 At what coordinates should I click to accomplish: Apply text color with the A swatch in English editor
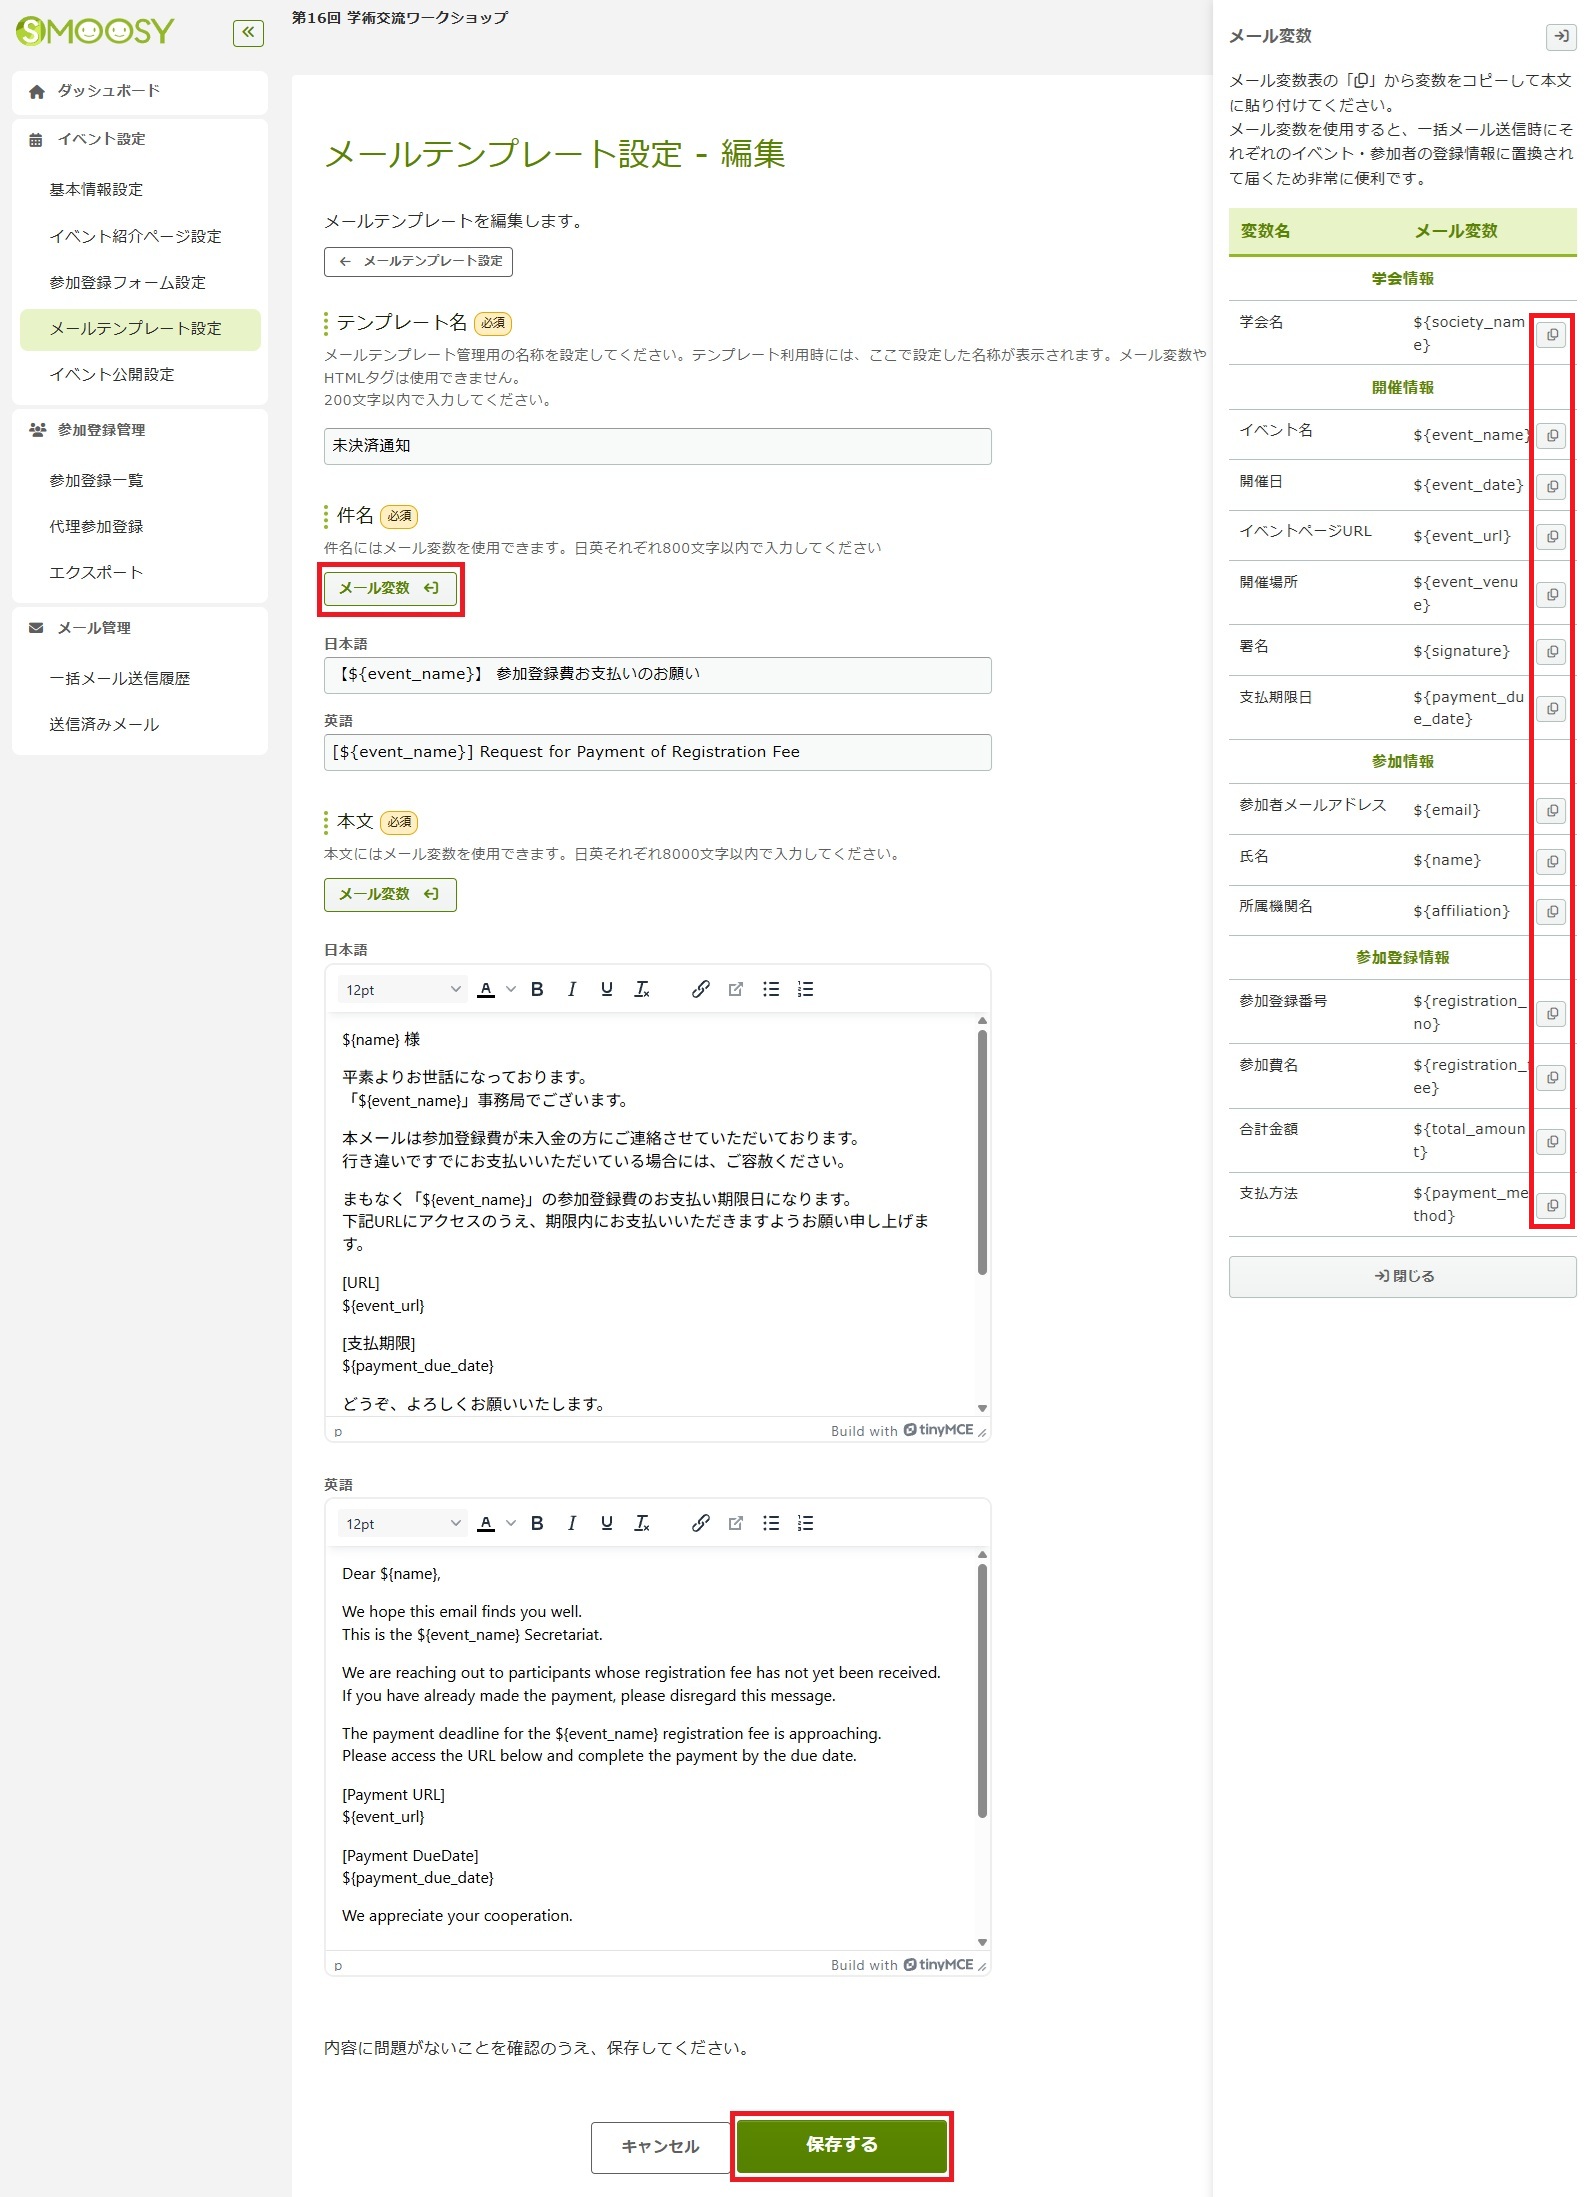486,1524
